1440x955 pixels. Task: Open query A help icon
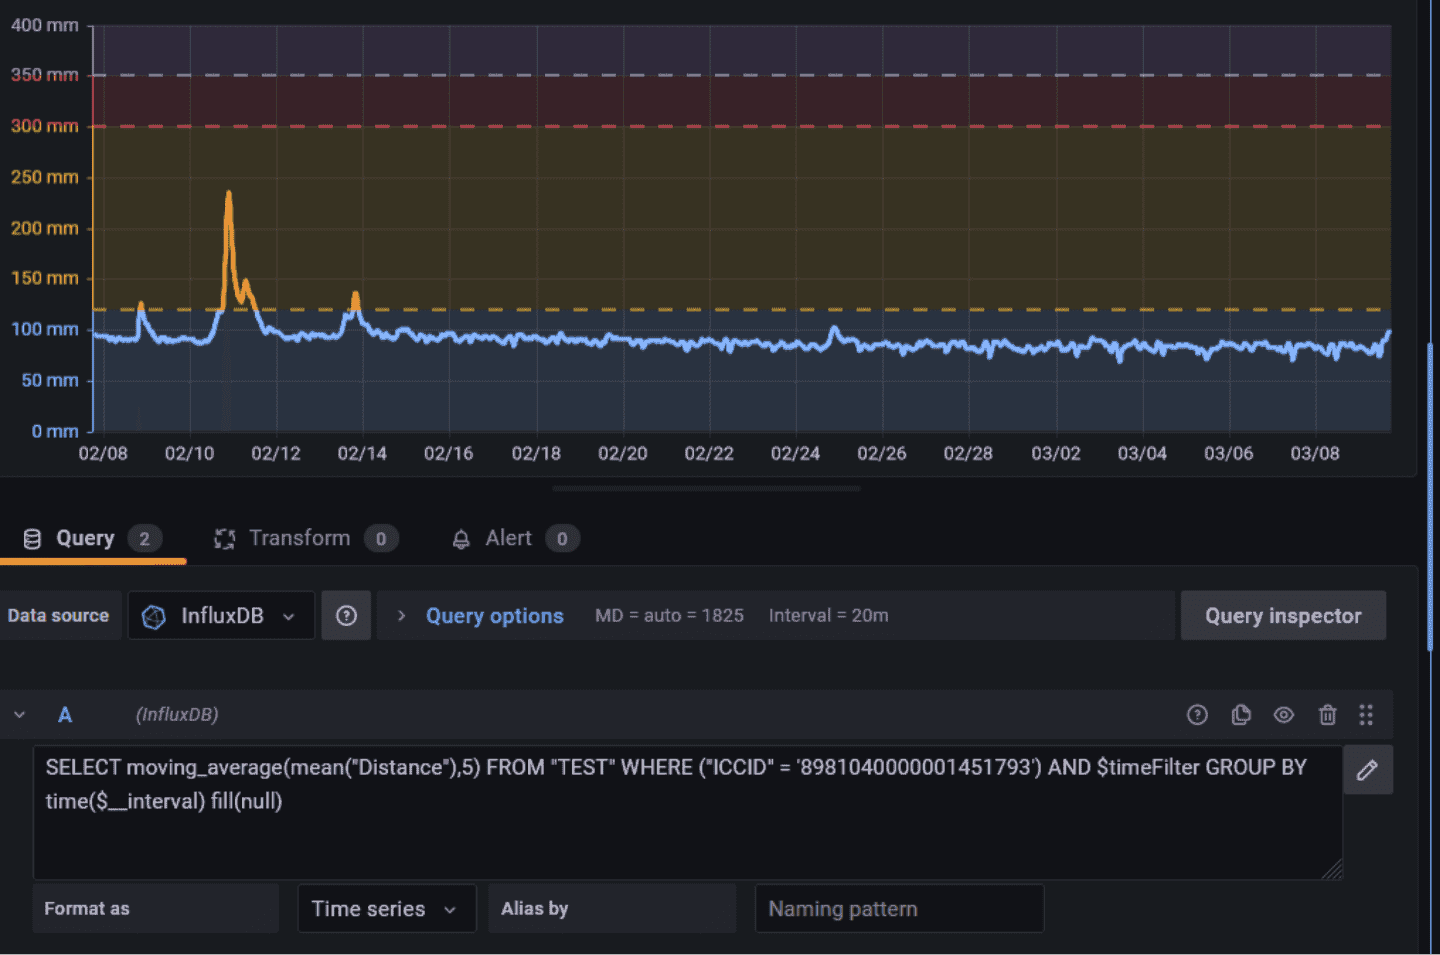1197,715
